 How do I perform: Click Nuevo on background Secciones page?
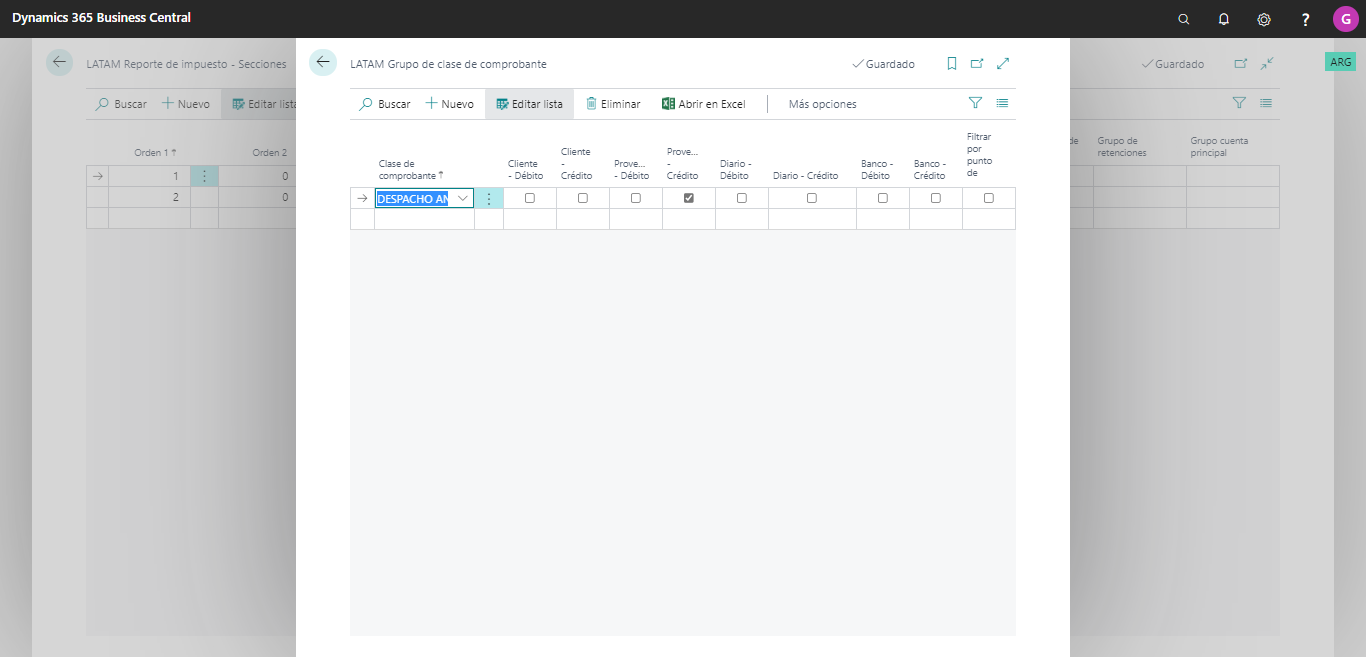coord(186,104)
